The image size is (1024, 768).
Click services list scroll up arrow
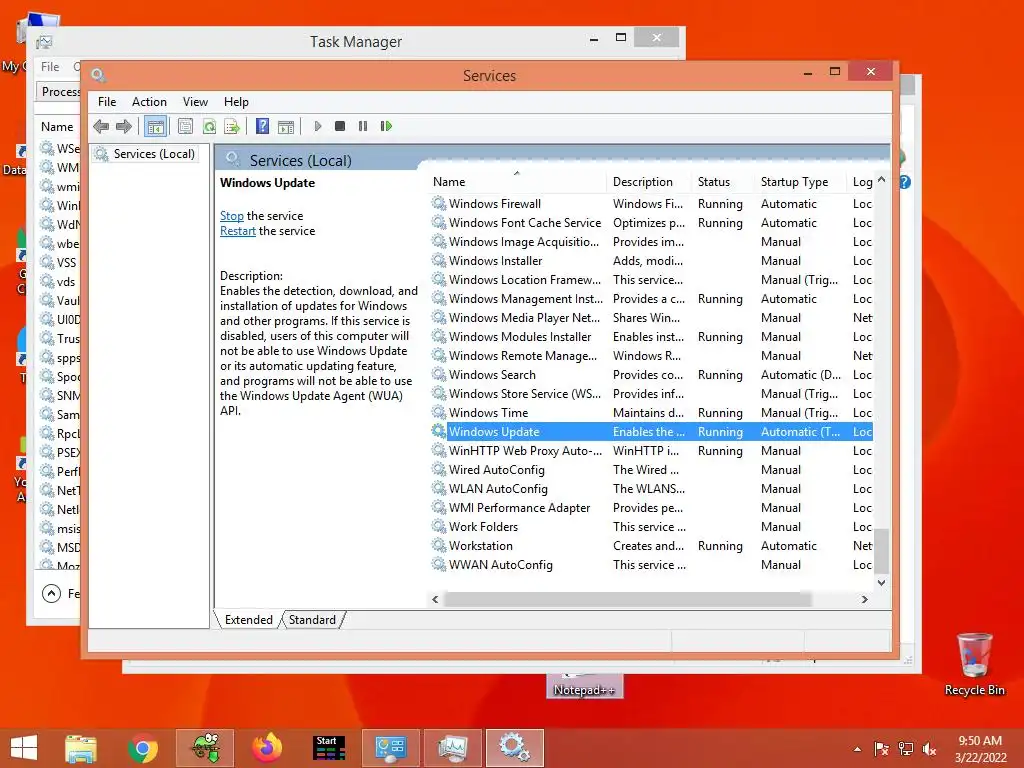pos(882,179)
